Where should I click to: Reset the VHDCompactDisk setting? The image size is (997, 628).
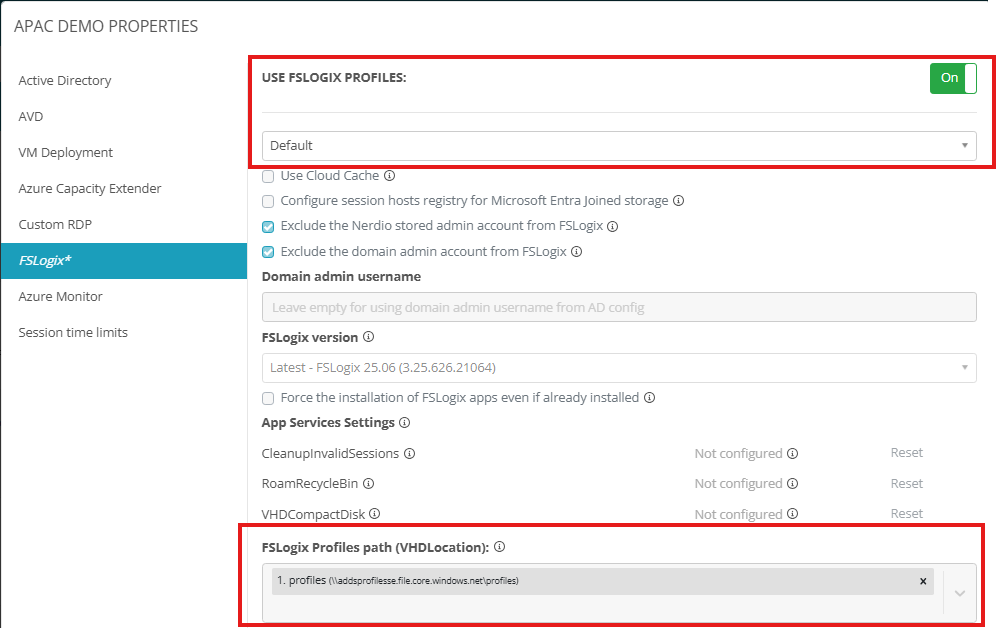coord(906,513)
